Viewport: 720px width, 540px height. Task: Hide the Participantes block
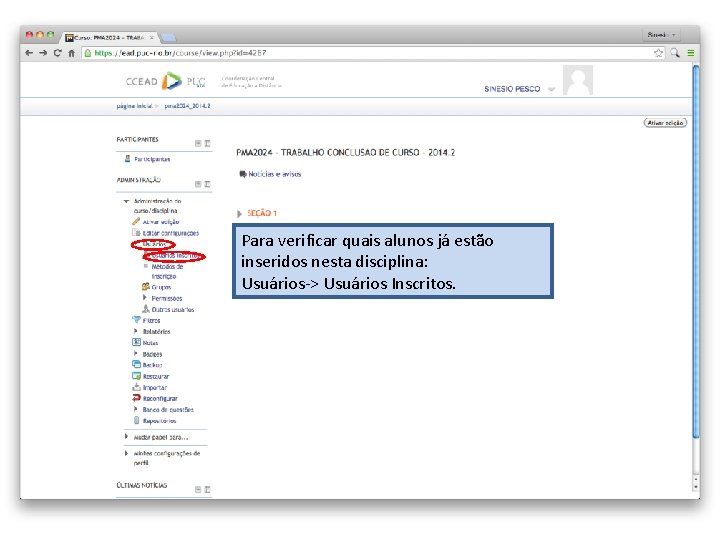[x=198, y=144]
